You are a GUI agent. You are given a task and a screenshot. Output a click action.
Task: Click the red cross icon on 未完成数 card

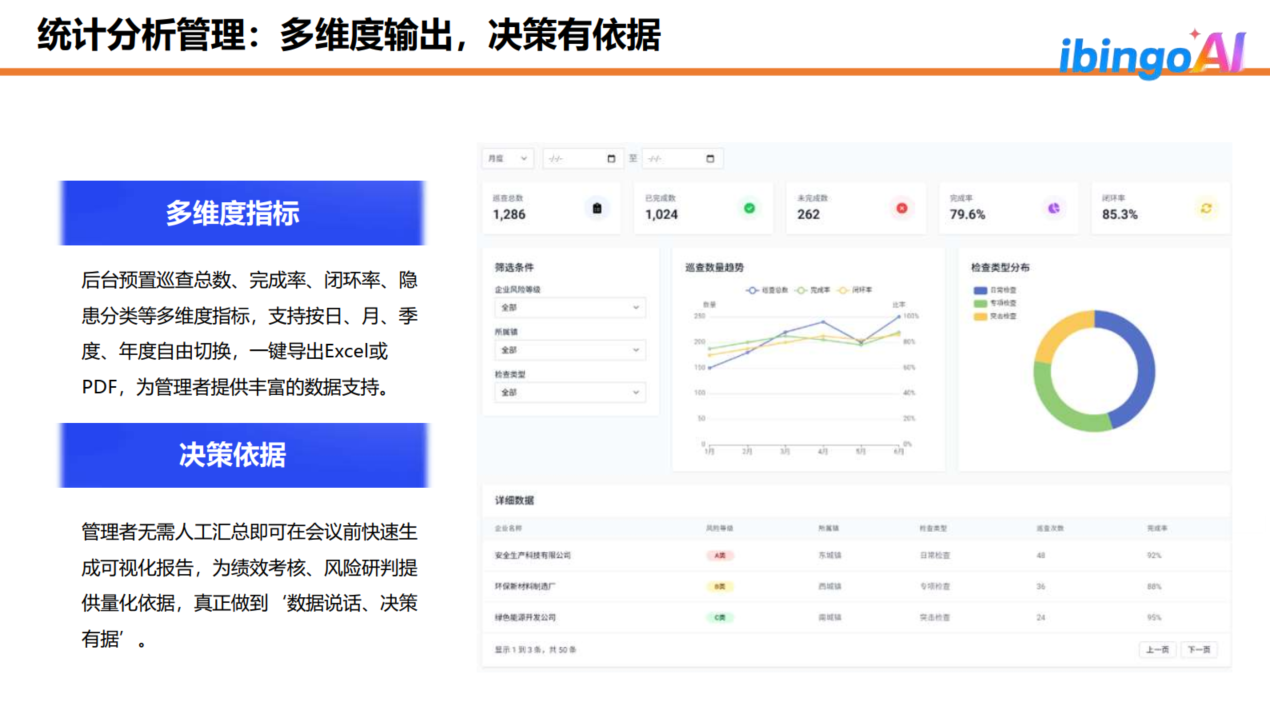coord(901,208)
